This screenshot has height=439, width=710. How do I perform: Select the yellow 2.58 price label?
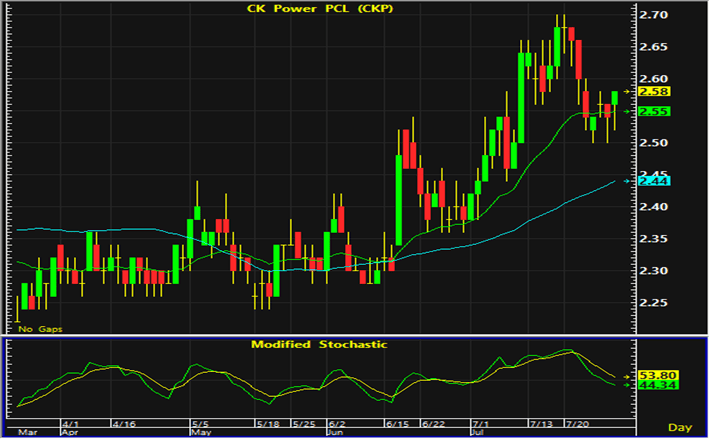click(x=654, y=91)
